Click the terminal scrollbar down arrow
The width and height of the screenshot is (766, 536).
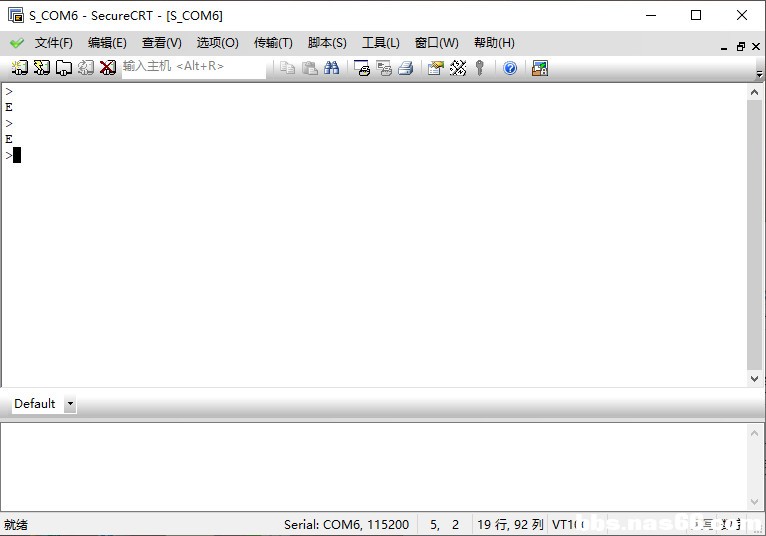point(755,379)
